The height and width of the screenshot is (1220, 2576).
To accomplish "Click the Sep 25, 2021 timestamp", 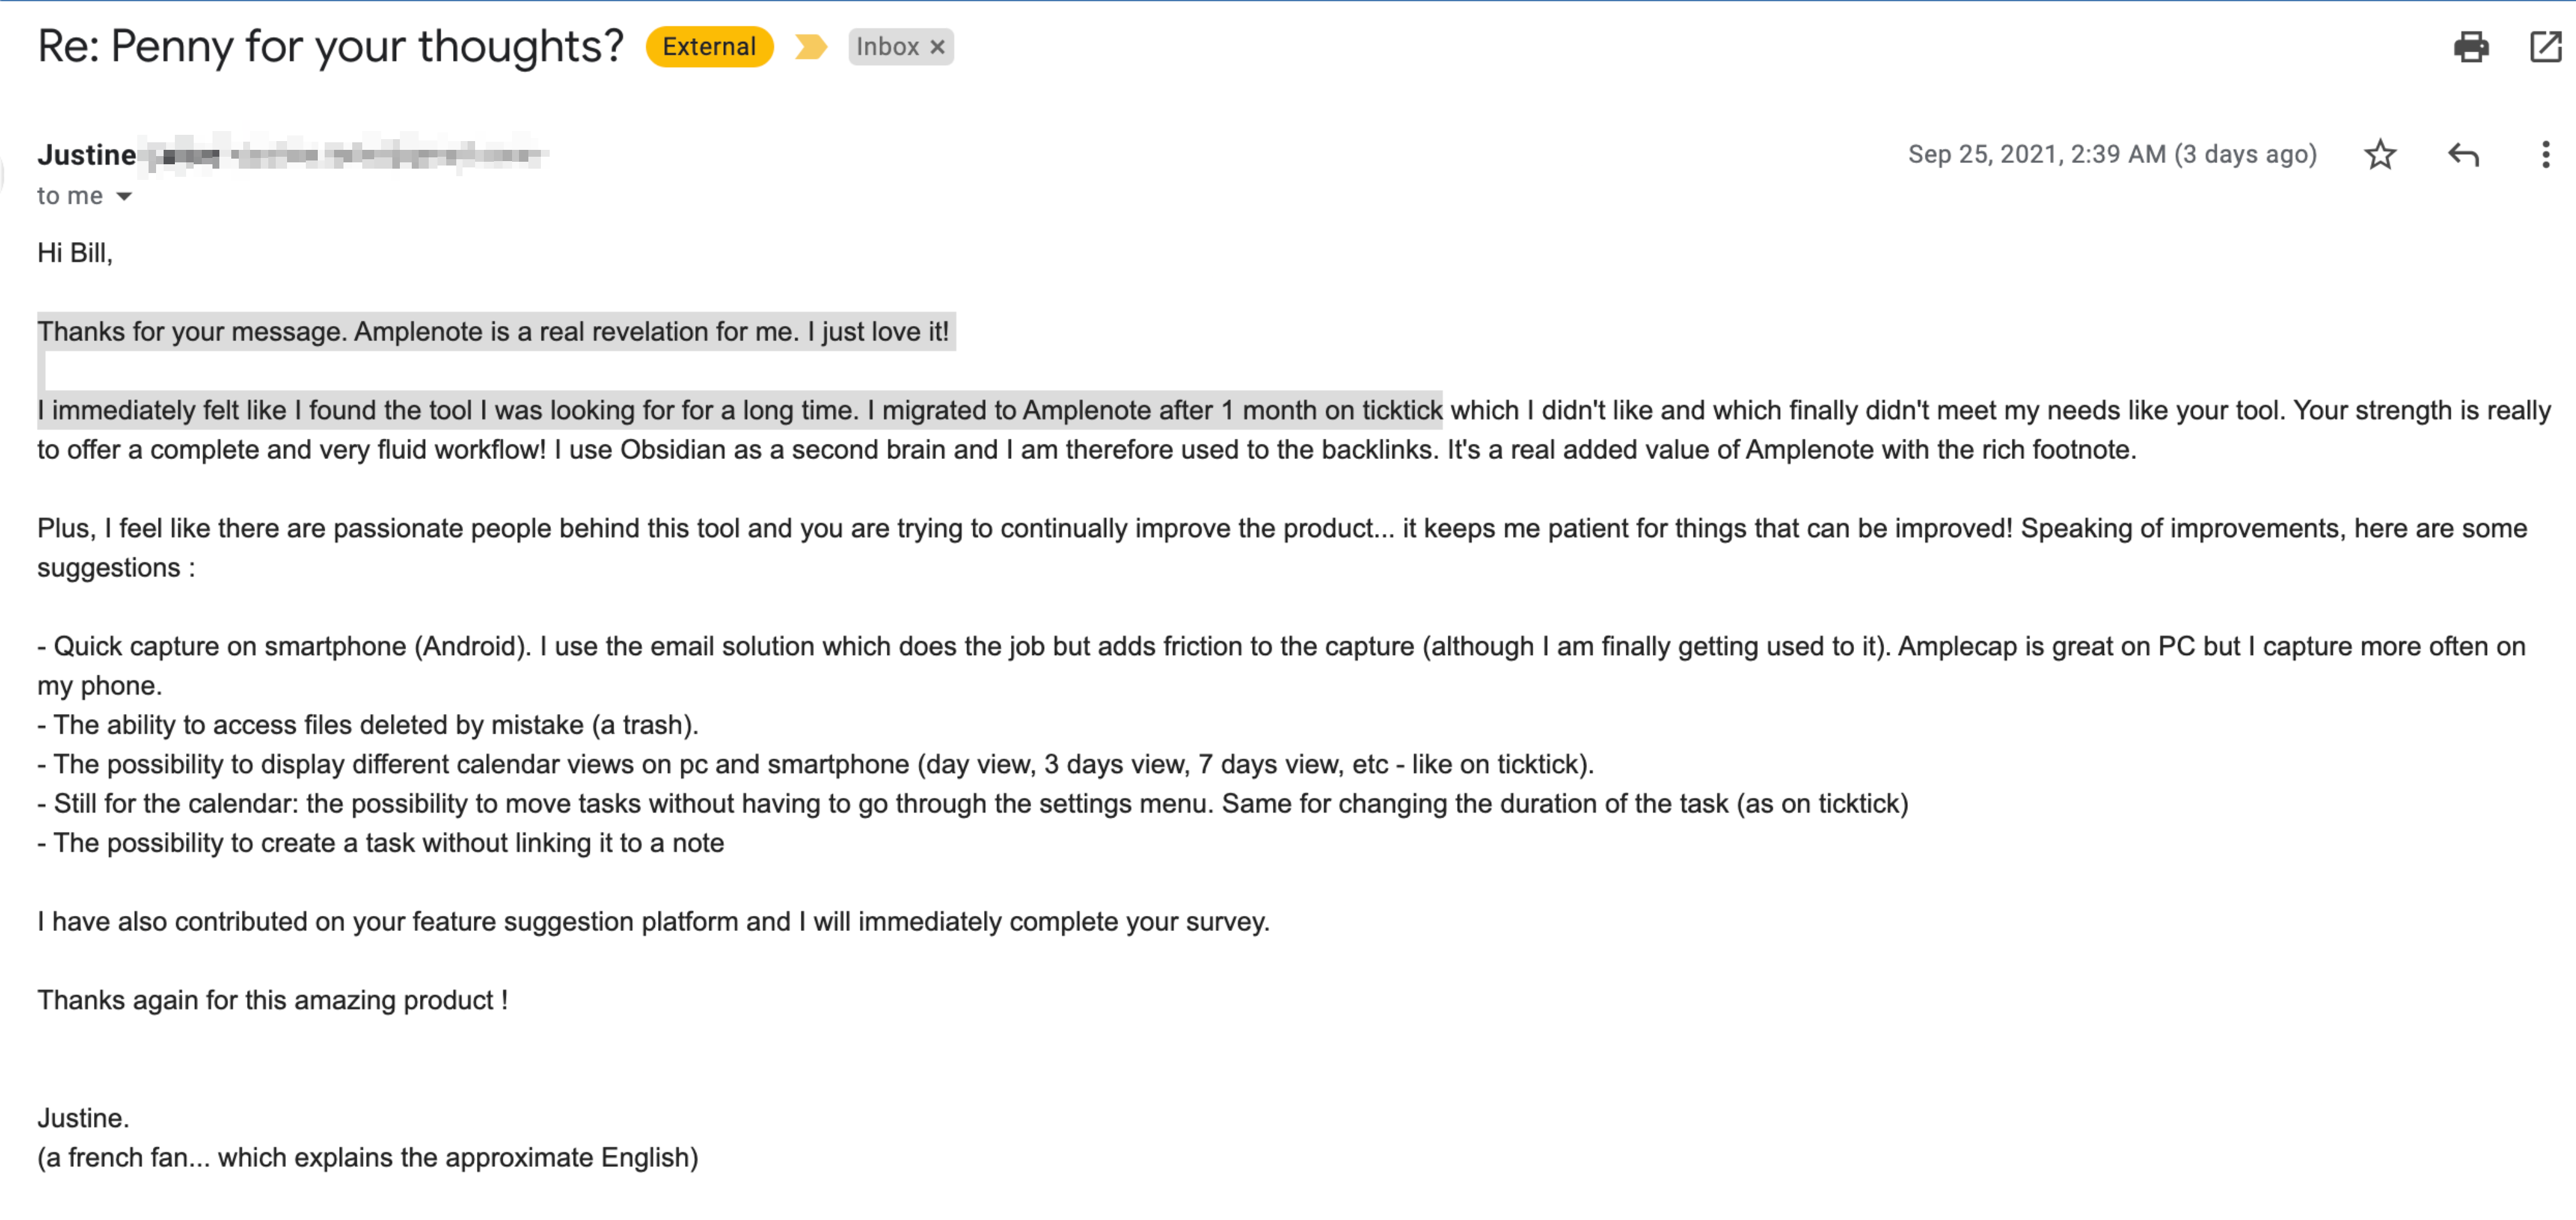I will [x=2112, y=154].
